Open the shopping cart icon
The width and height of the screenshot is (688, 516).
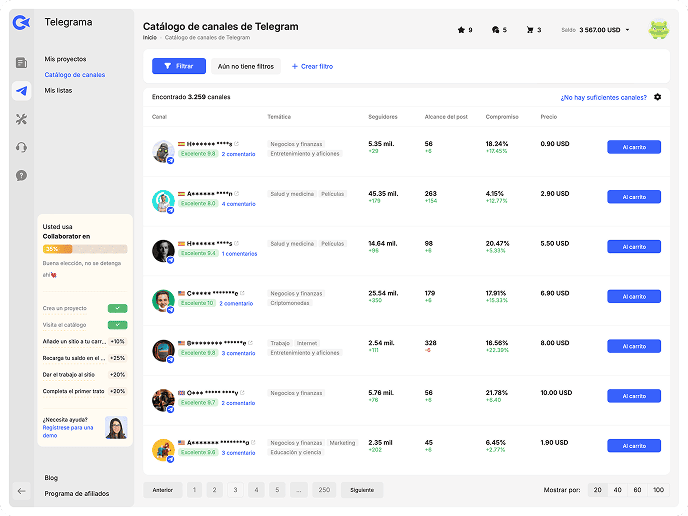pyautogui.click(x=530, y=30)
